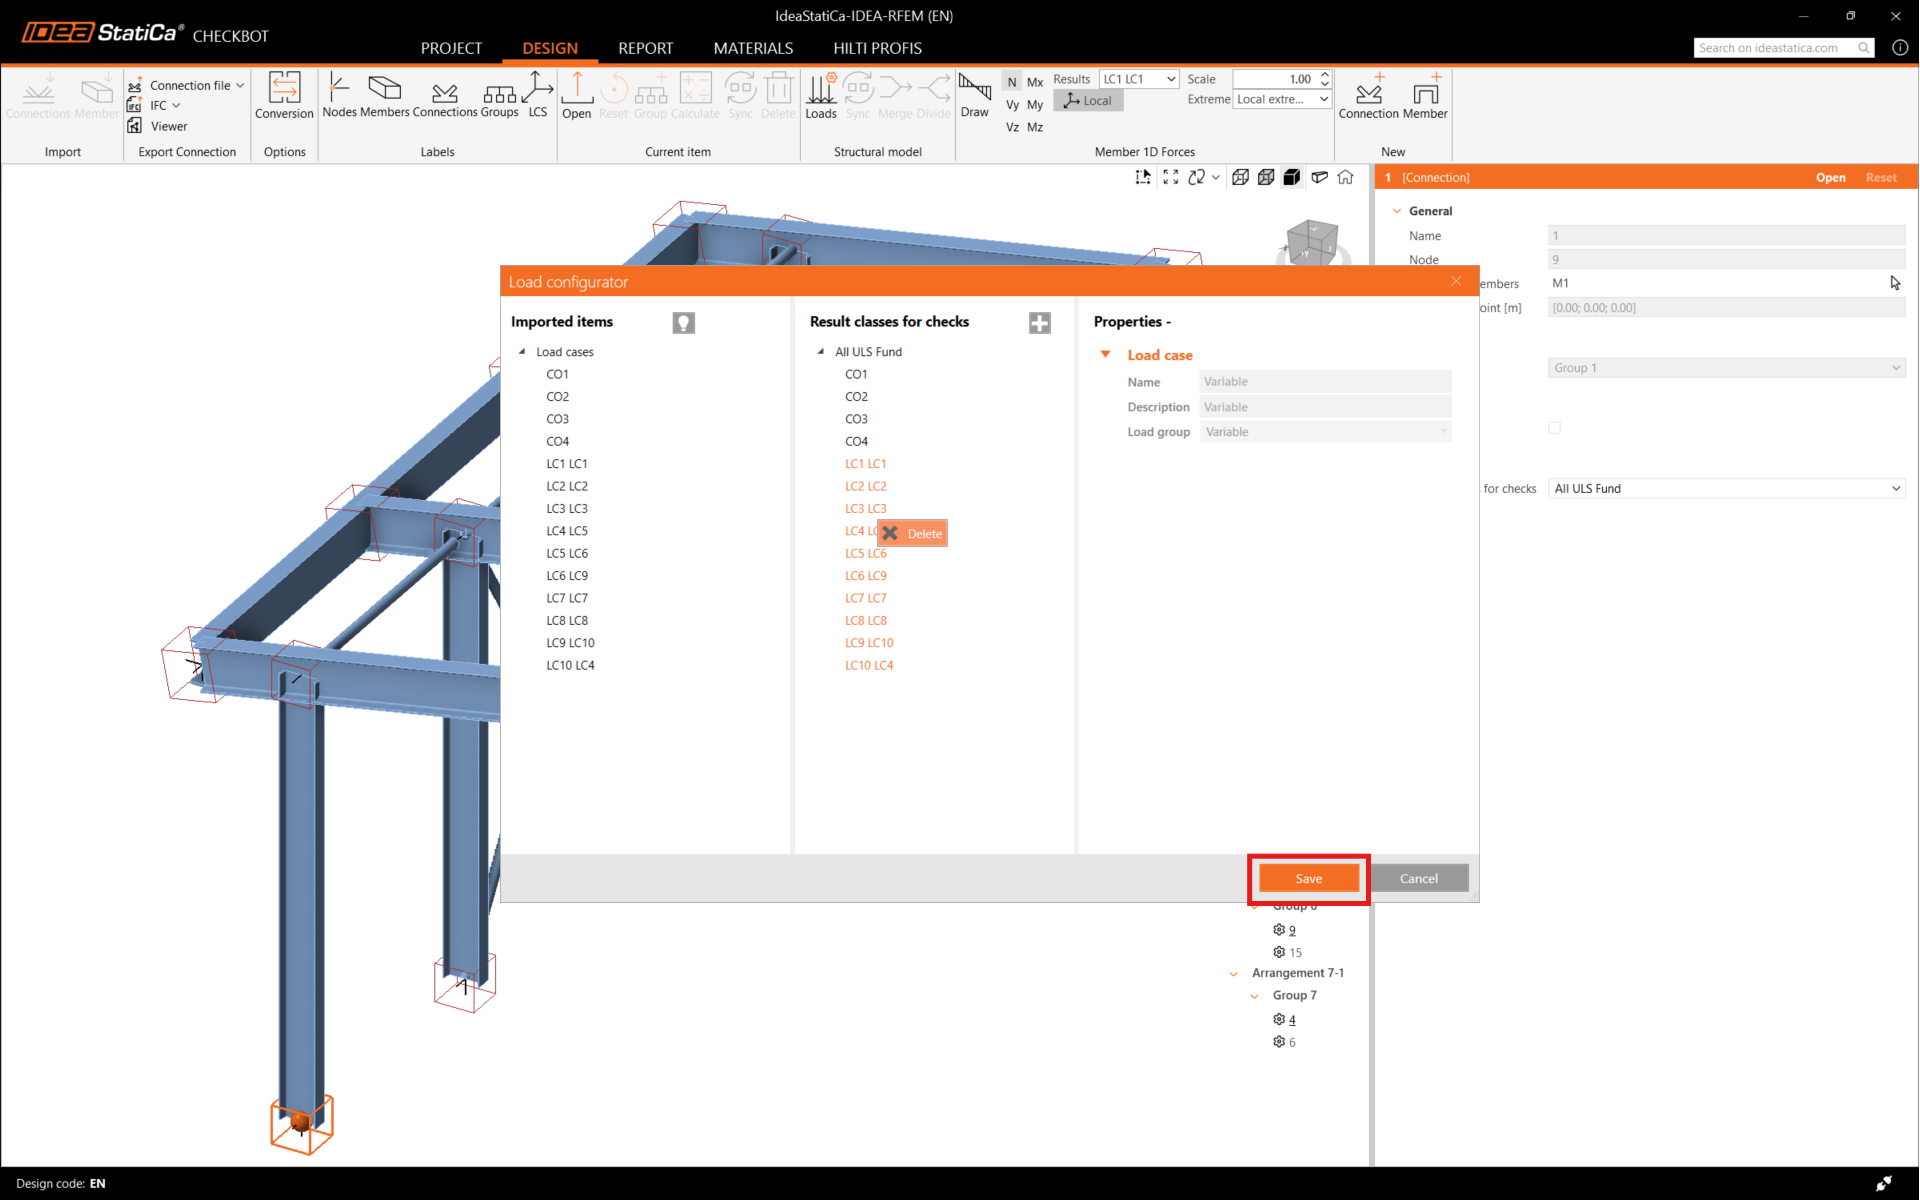Click the lightbulb hint icon
Screen dimensions: 1920x1200
tap(683, 322)
